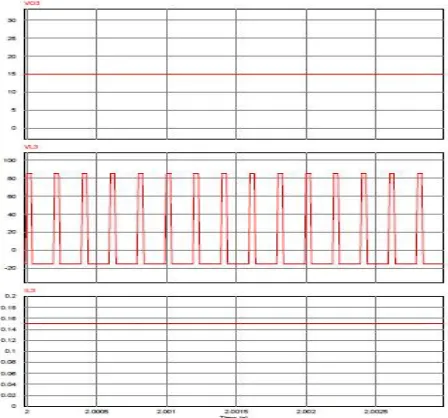Viewport: 448px width, 418px height.
Task: Click the 0.06 tick label on IL3 axis
Action: pyautogui.click(x=9, y=373)
